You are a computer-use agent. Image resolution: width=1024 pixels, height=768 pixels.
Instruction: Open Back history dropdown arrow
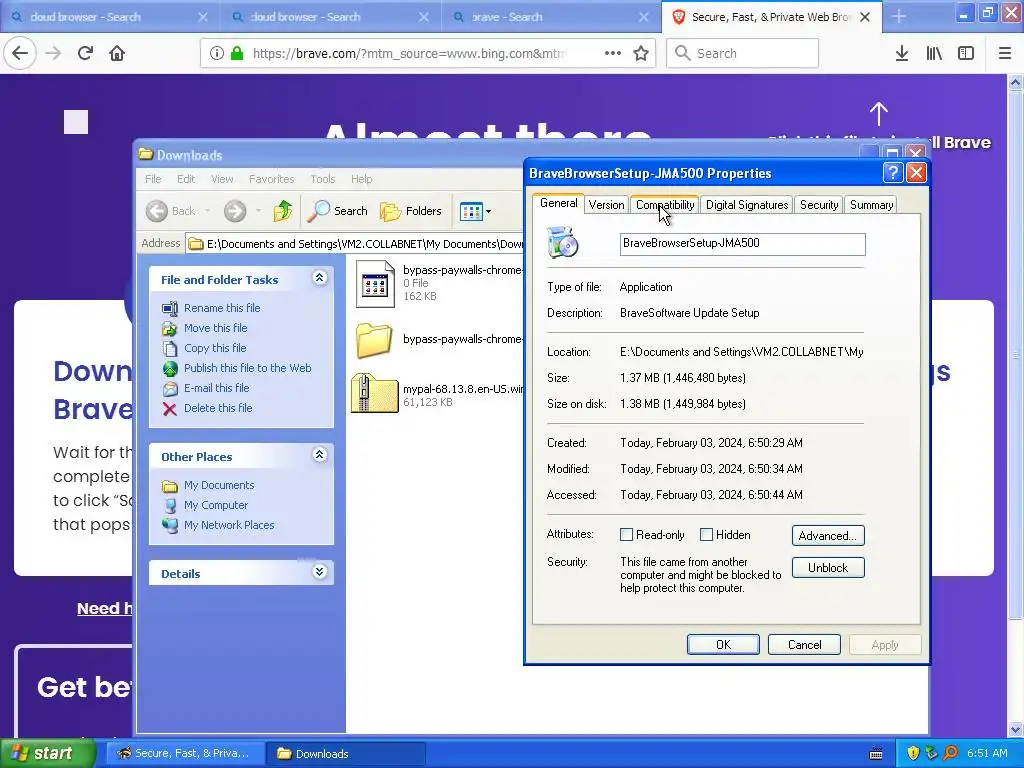click(208, 210)
